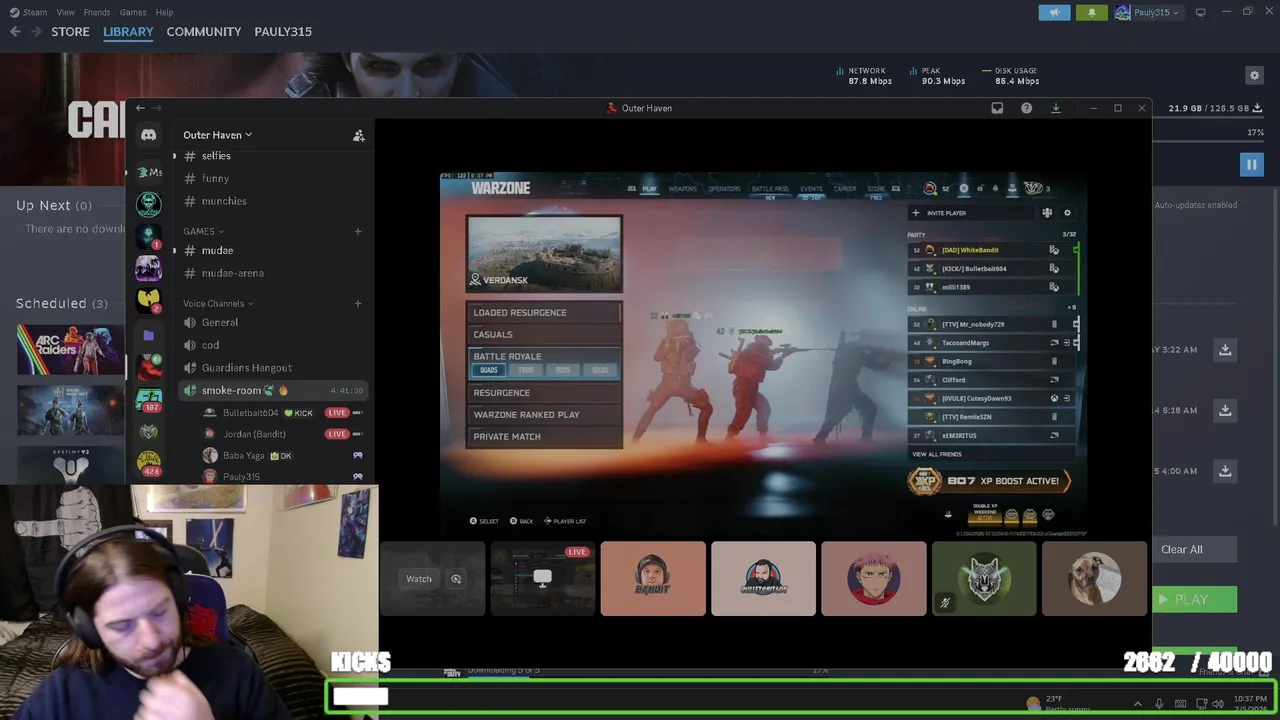
Task: Join the General voice channel
Action: (x=270, y=322)
